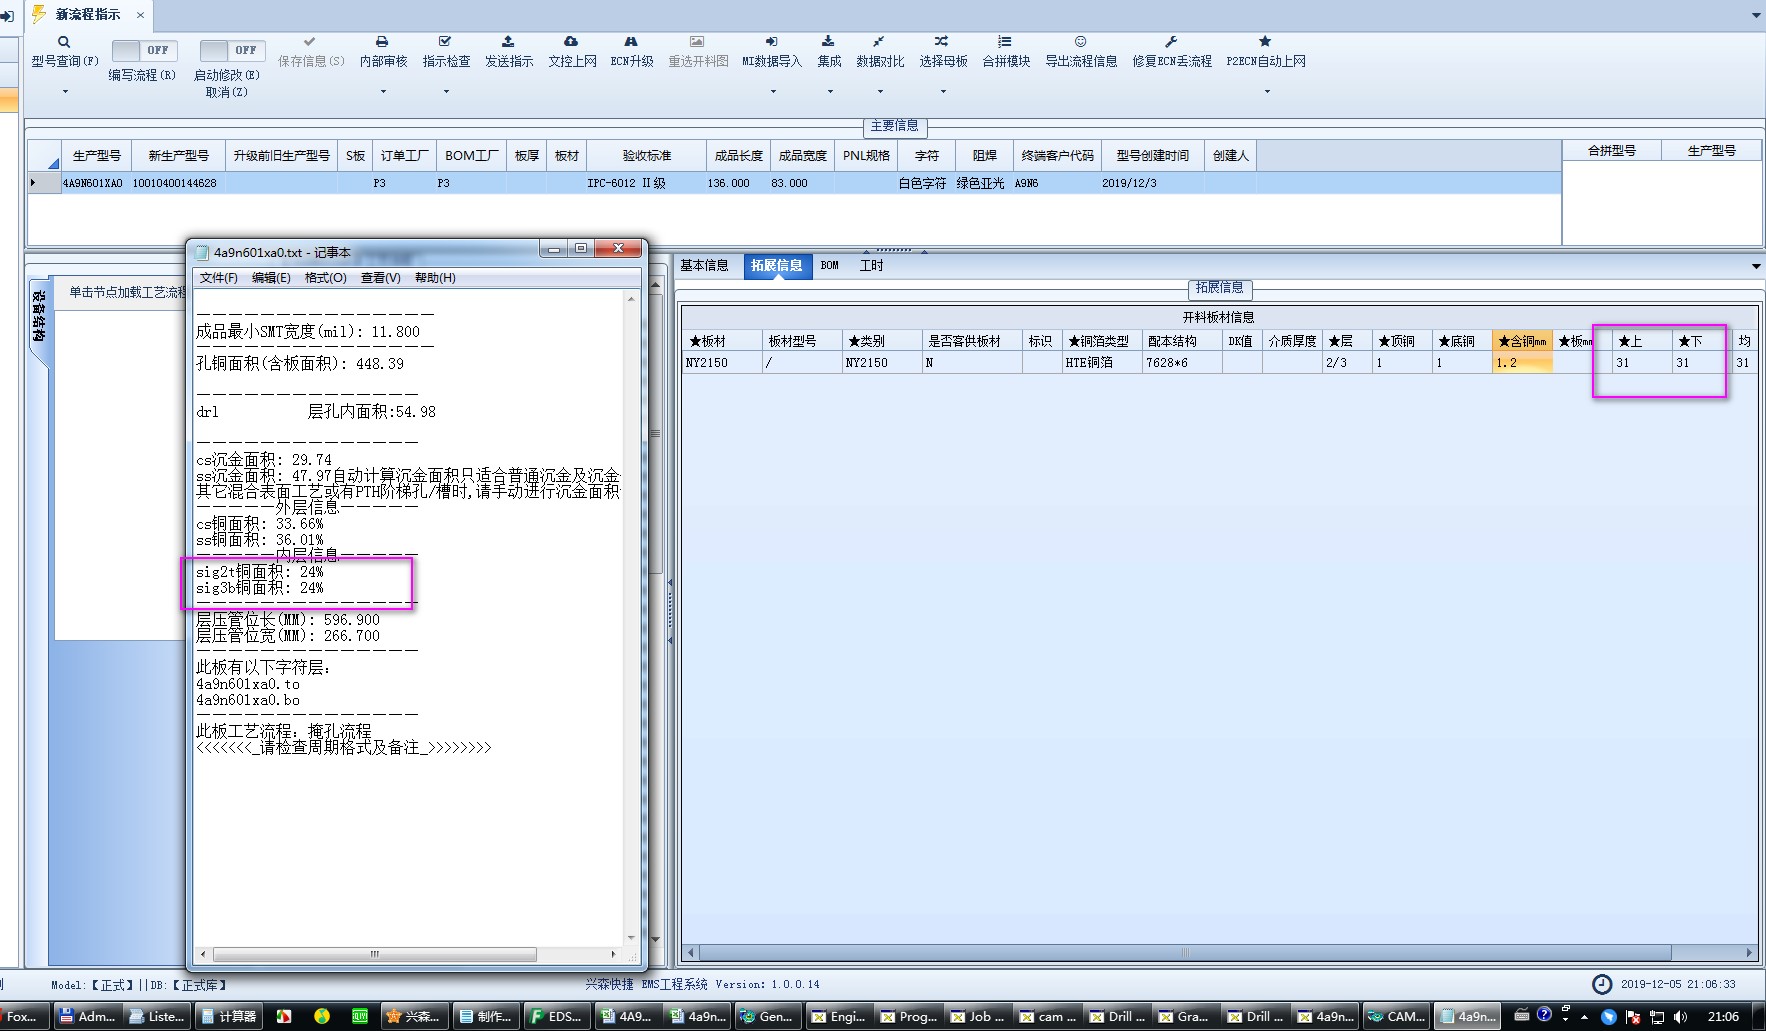Click the ★铜箔类型 column header
1766x1031 pixels.
pos(1102,341)
